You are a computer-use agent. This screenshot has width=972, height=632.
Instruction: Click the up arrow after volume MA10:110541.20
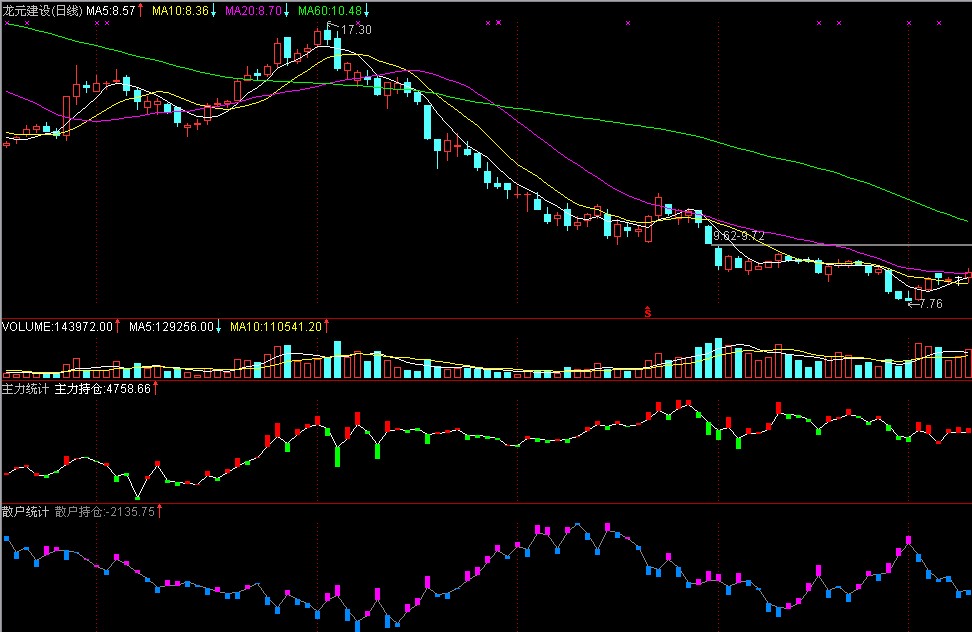coord(326,326)
